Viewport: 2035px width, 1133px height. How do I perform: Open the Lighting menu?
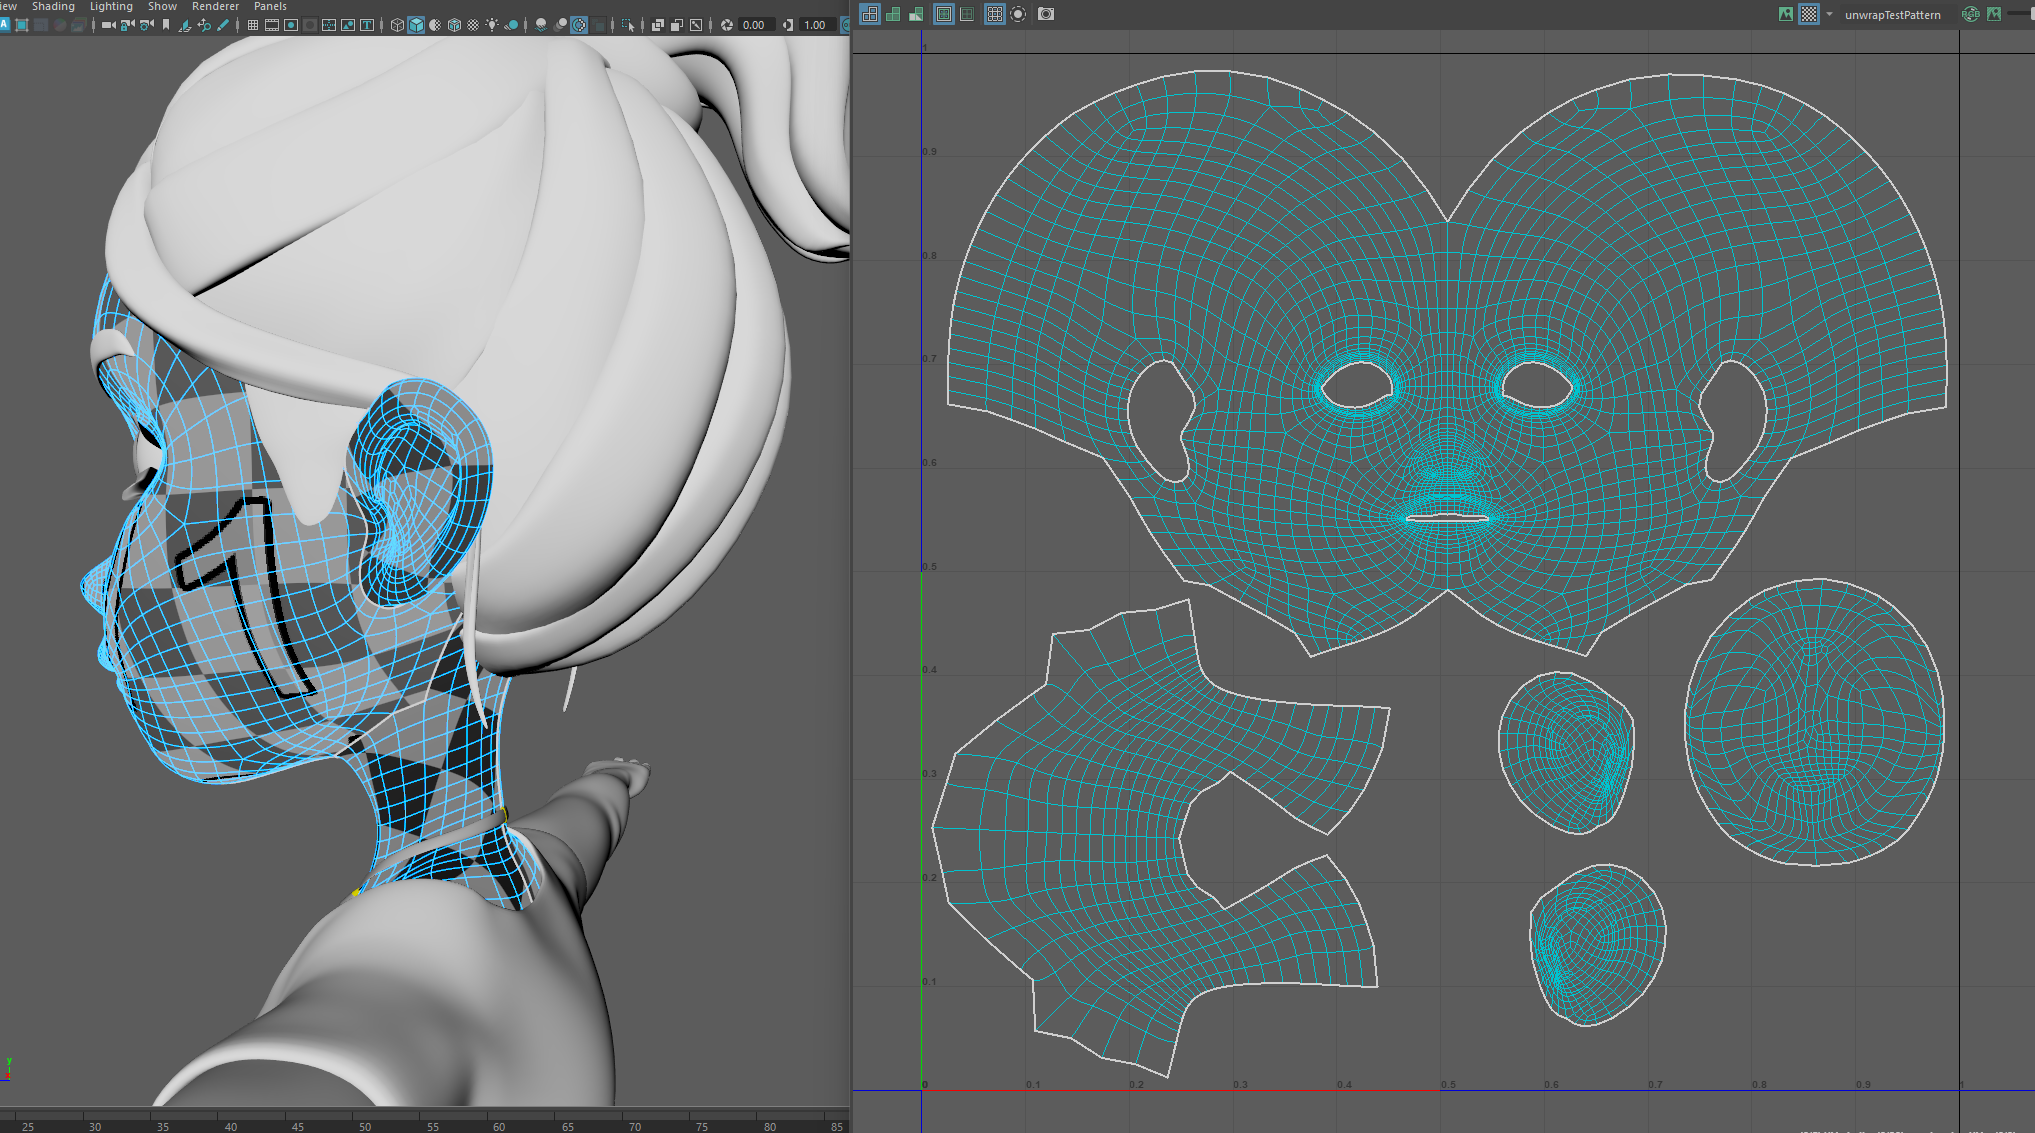[111, 6]
